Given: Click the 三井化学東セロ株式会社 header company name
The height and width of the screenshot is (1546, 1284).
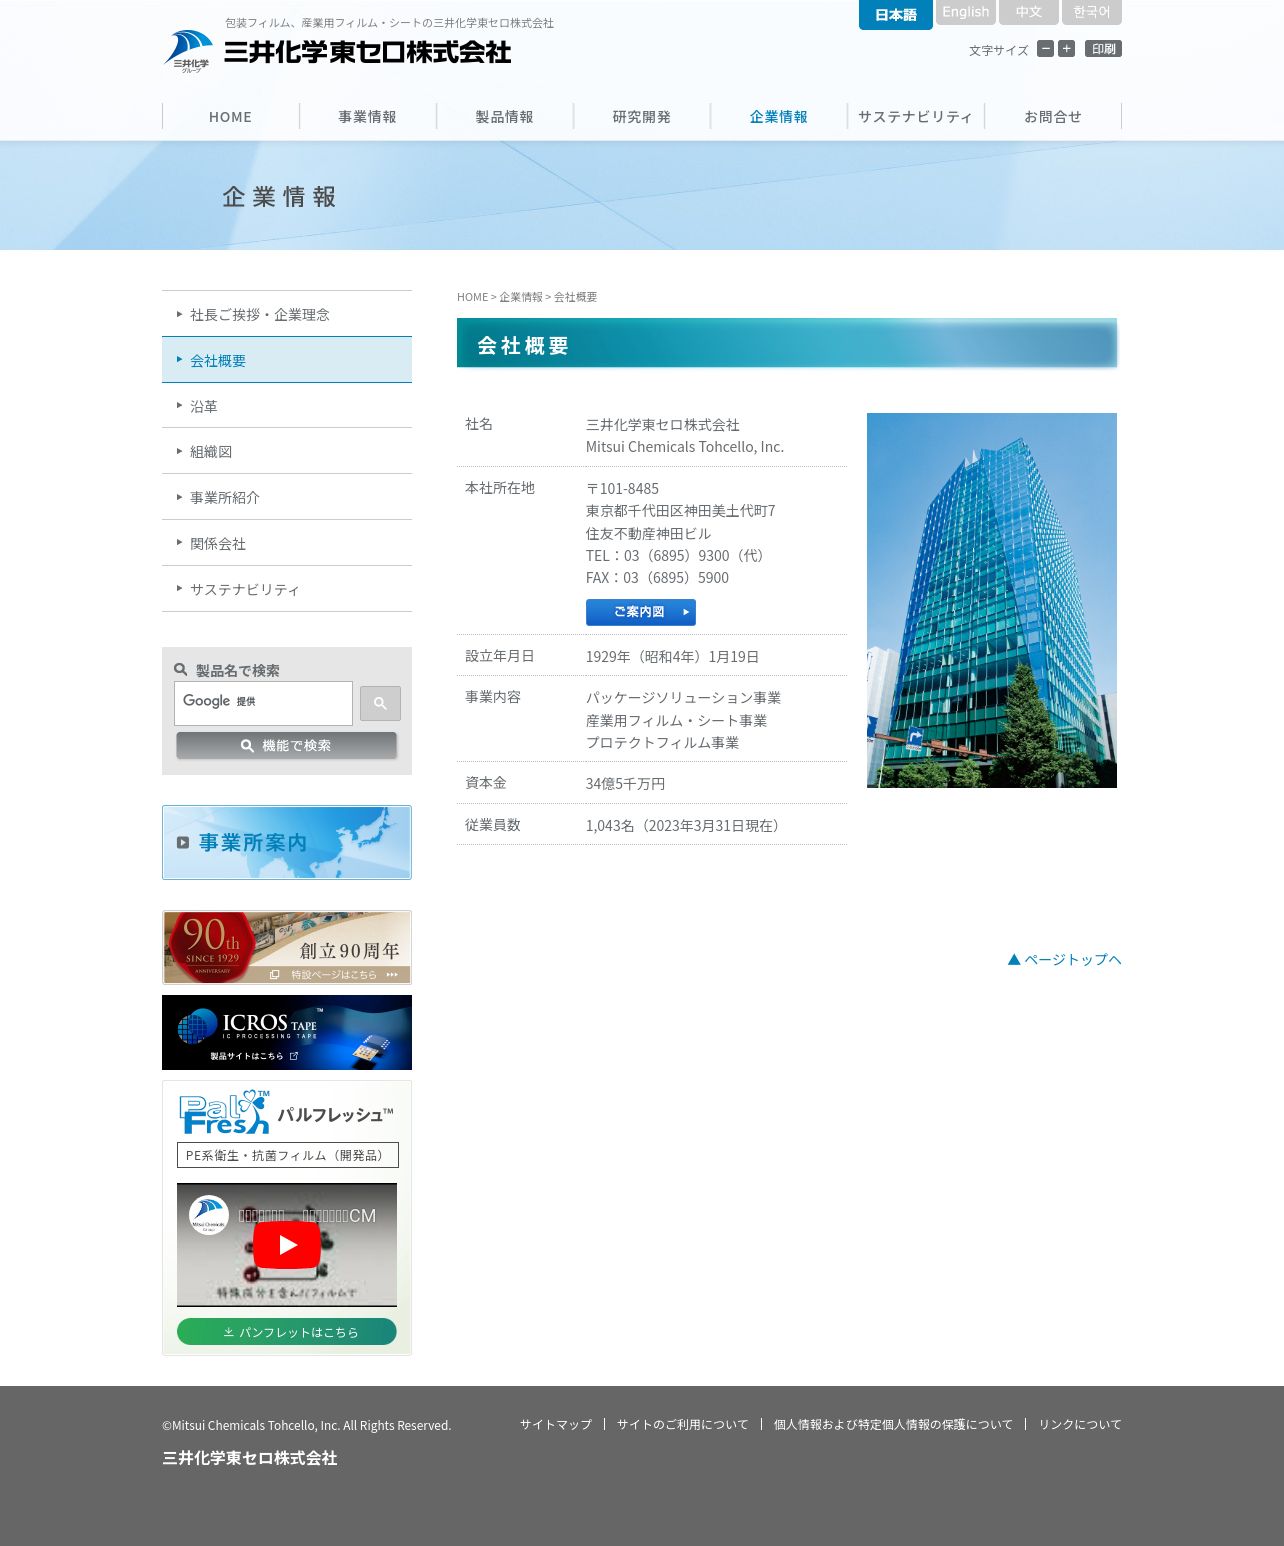Looking at the screenshot, I should pos(368,52).
